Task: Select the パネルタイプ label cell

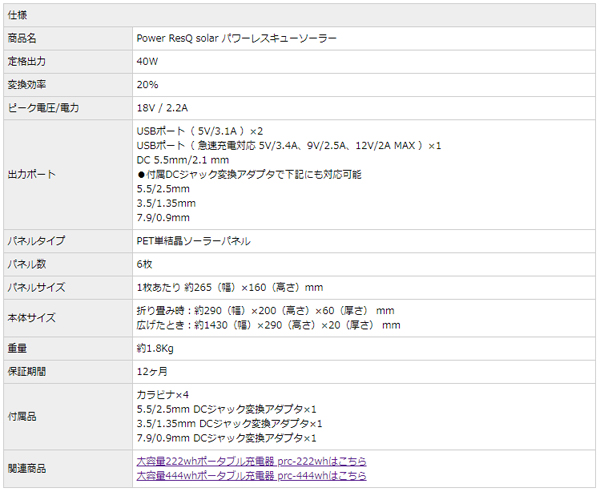Action: click(68, 241)
